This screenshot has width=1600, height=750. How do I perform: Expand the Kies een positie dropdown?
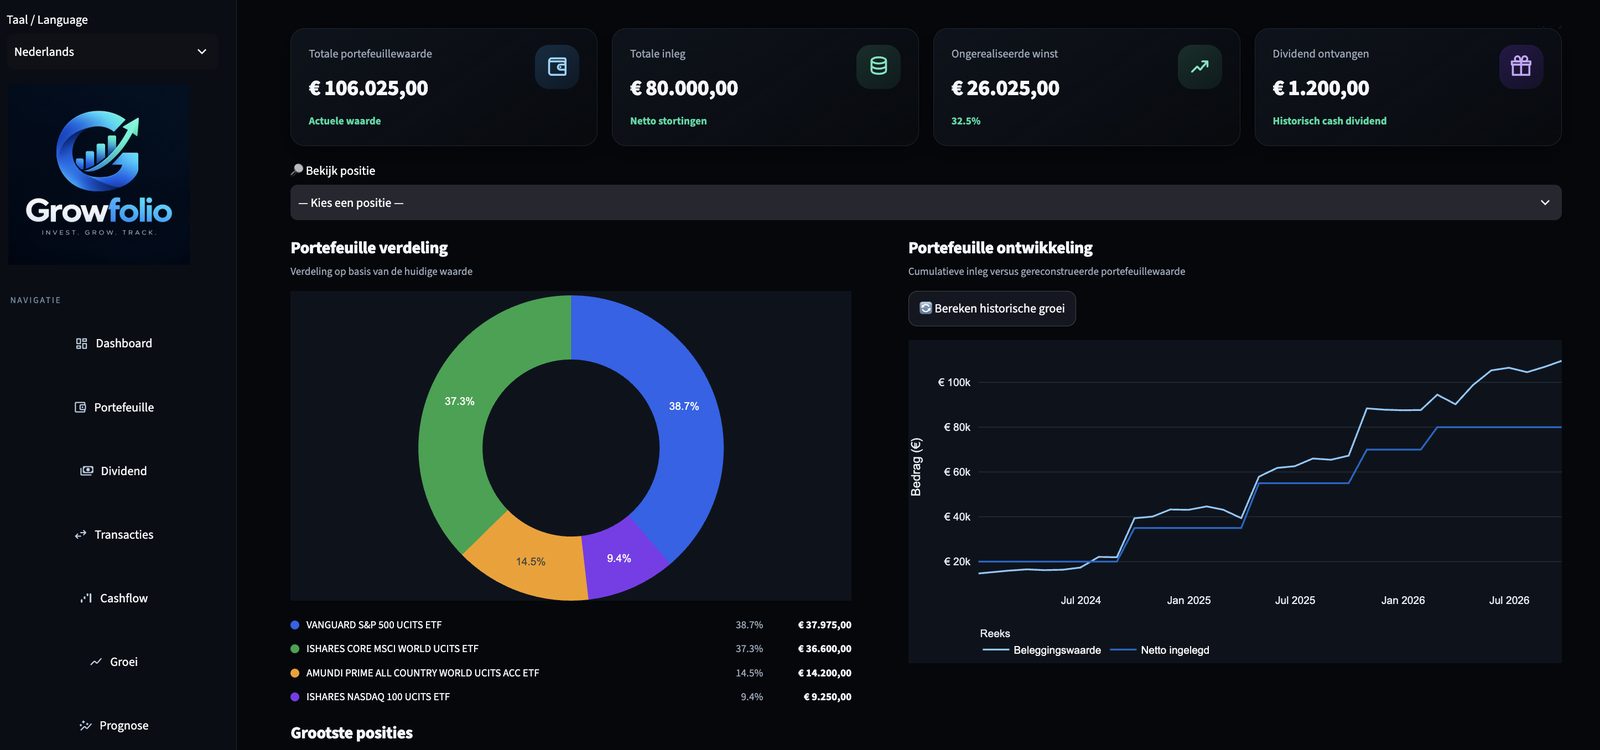click(926, 203)
